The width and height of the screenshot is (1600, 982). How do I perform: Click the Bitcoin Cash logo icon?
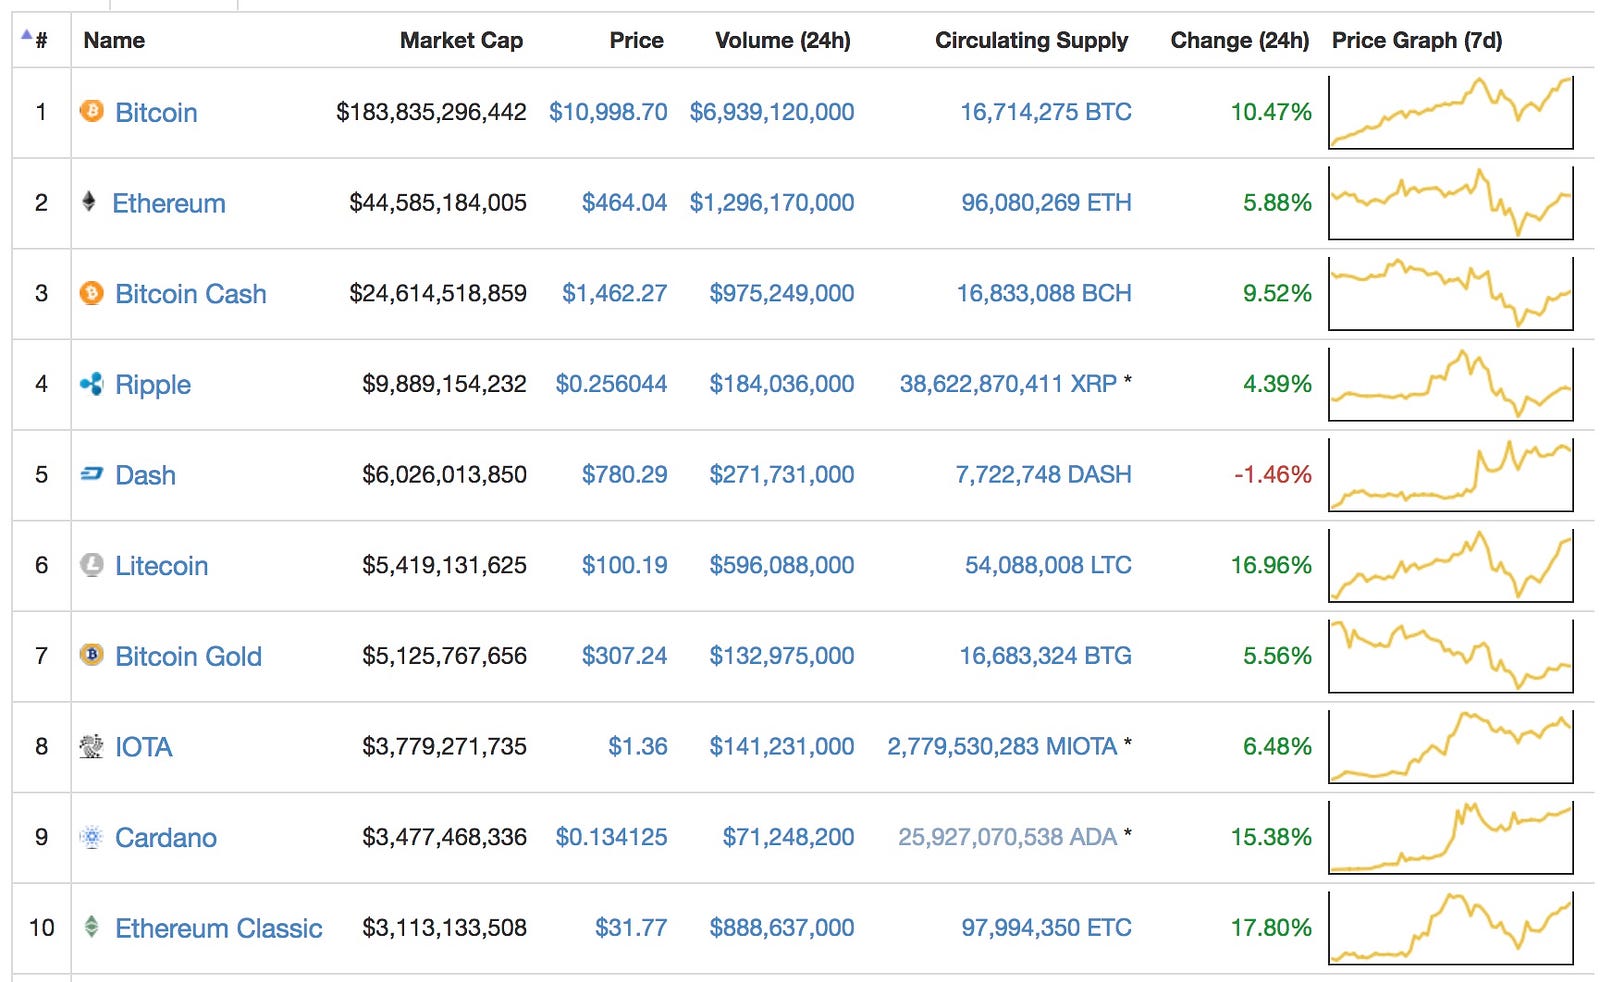(x=92, y=293)
